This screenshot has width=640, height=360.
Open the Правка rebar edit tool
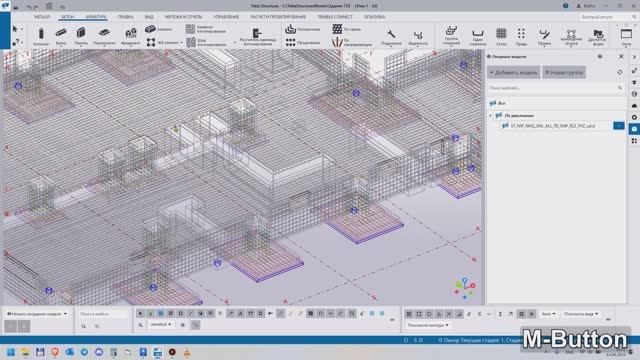544,36
